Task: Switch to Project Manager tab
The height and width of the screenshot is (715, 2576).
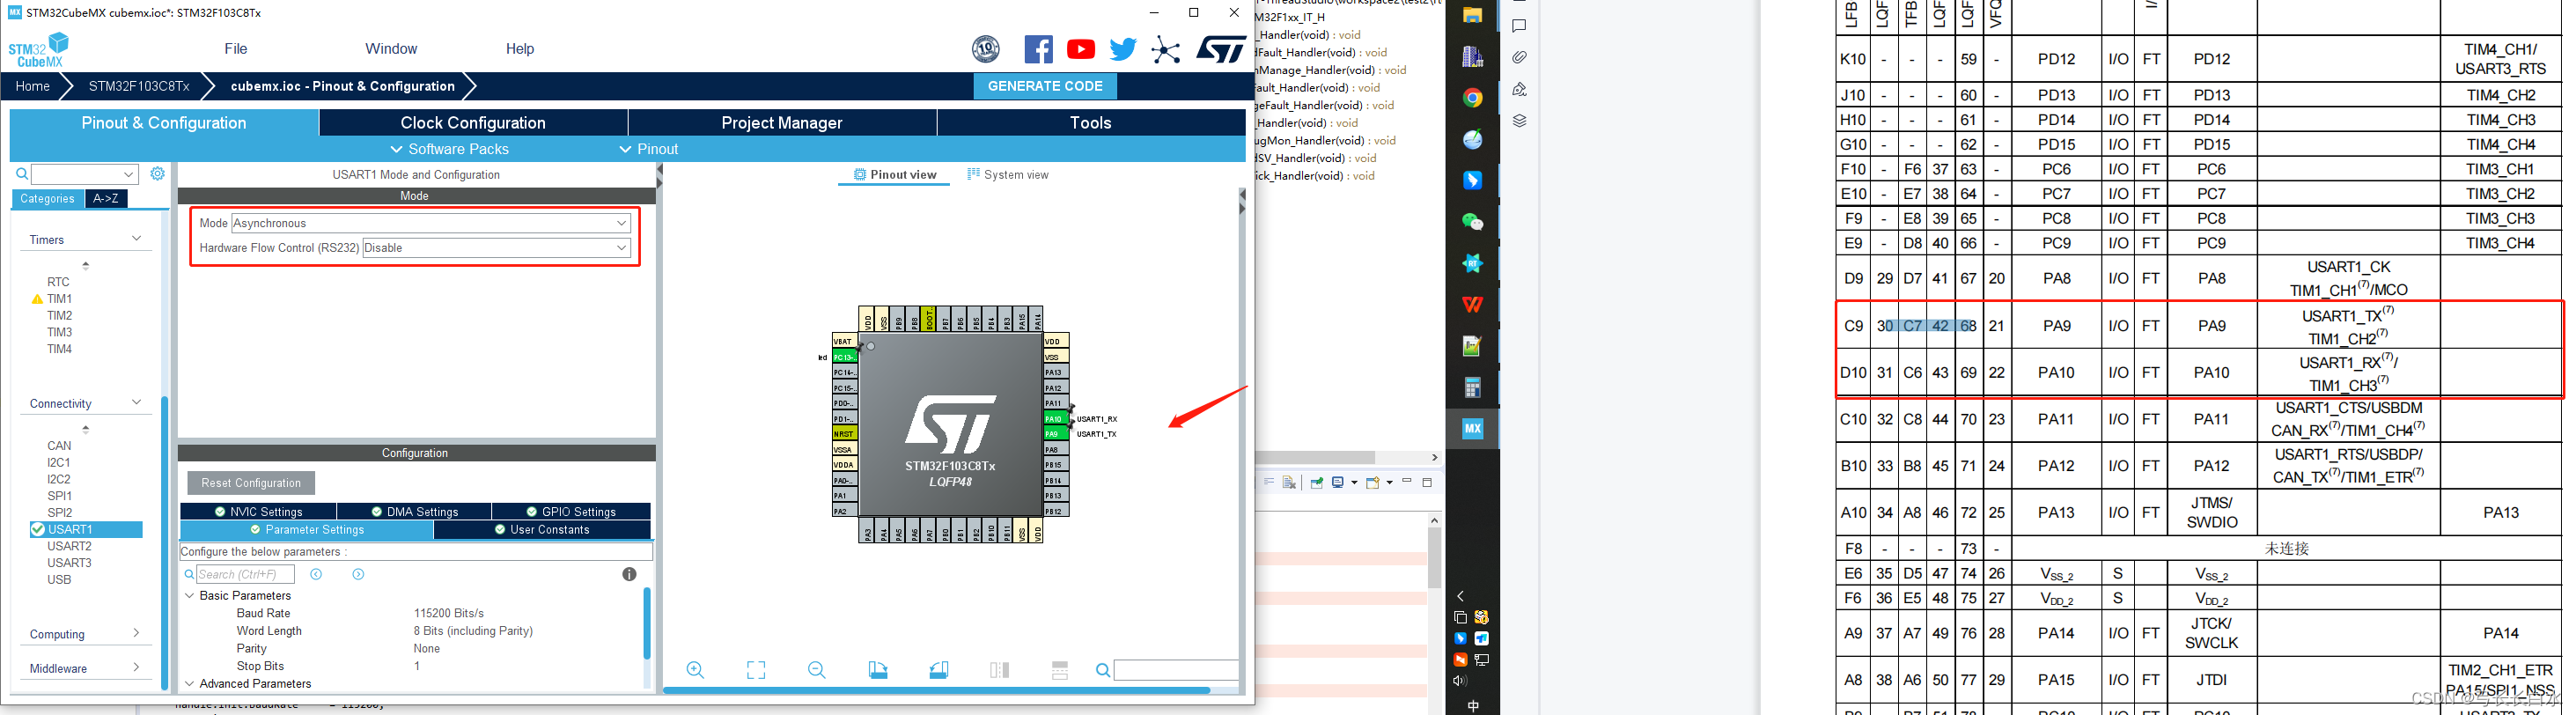Action: [782, 123]
